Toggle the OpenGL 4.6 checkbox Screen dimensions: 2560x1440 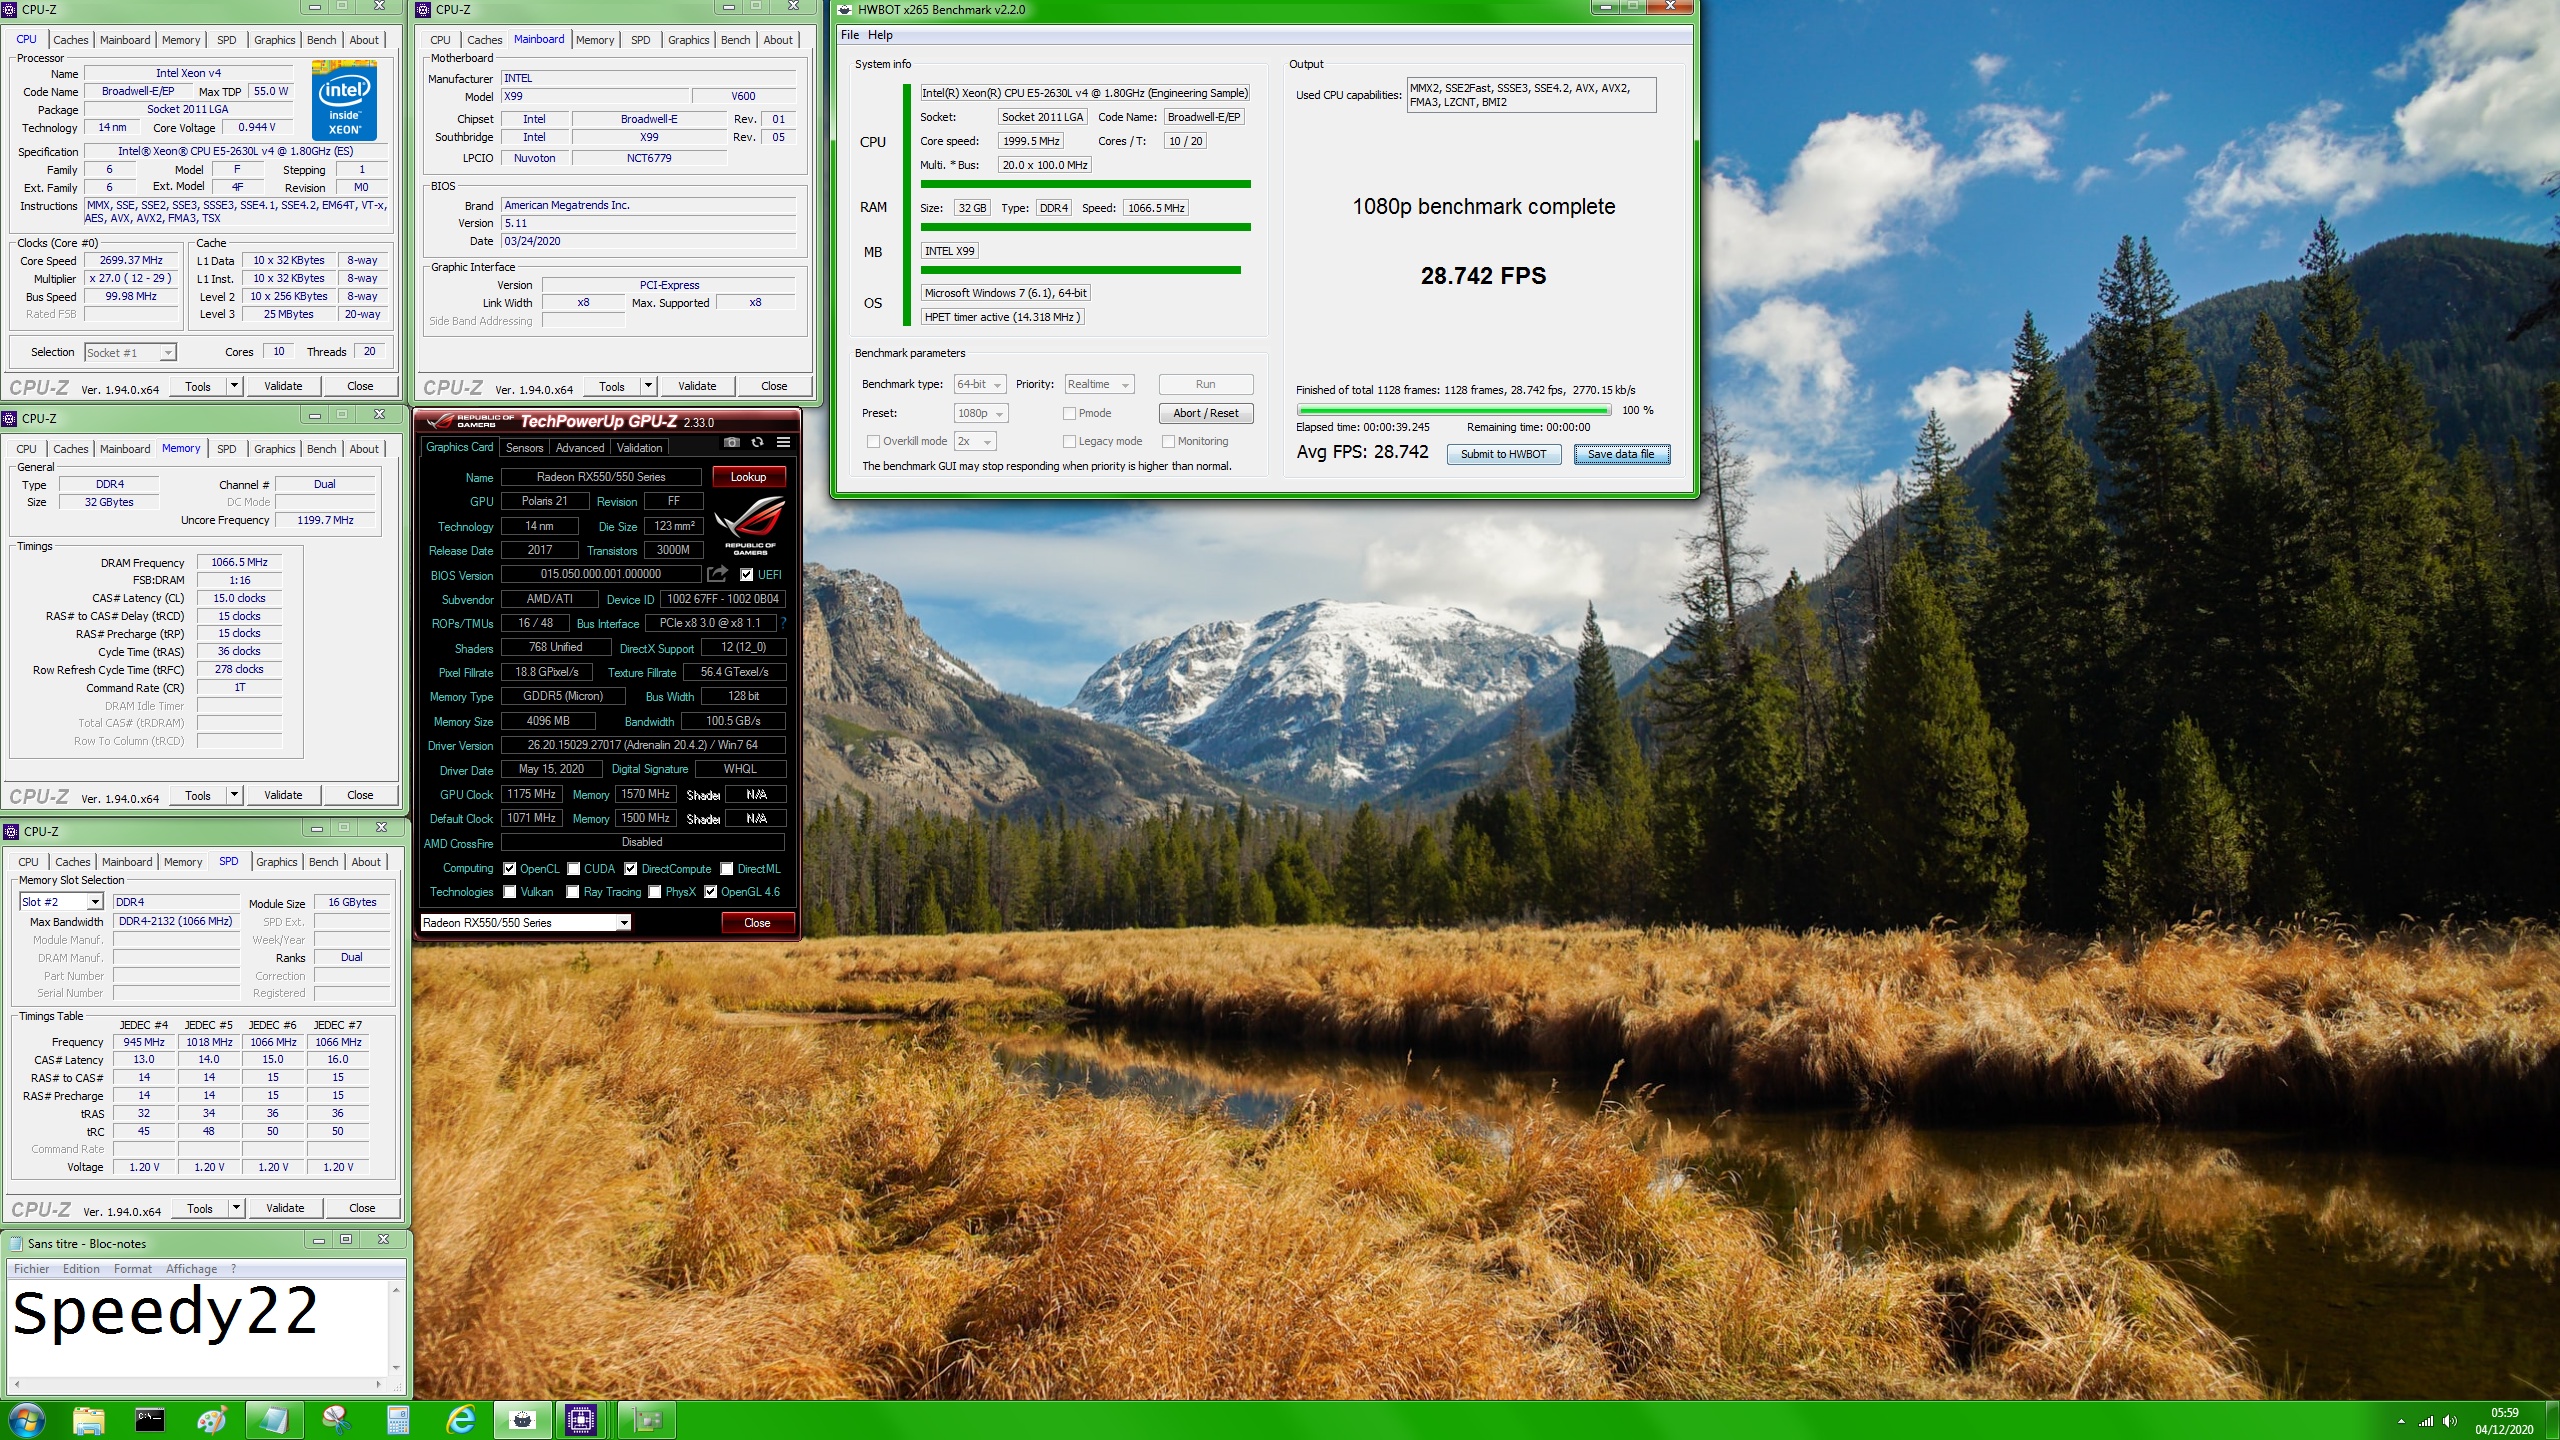pyautogui.click(x=711, y=892)
